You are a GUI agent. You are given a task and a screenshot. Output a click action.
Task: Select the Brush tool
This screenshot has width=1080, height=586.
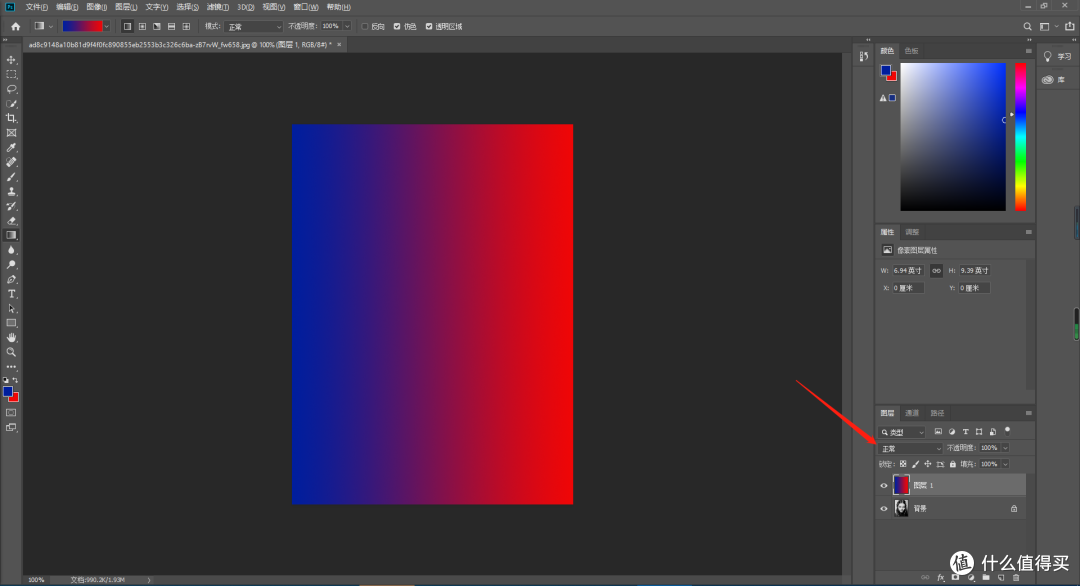(11, 177)
